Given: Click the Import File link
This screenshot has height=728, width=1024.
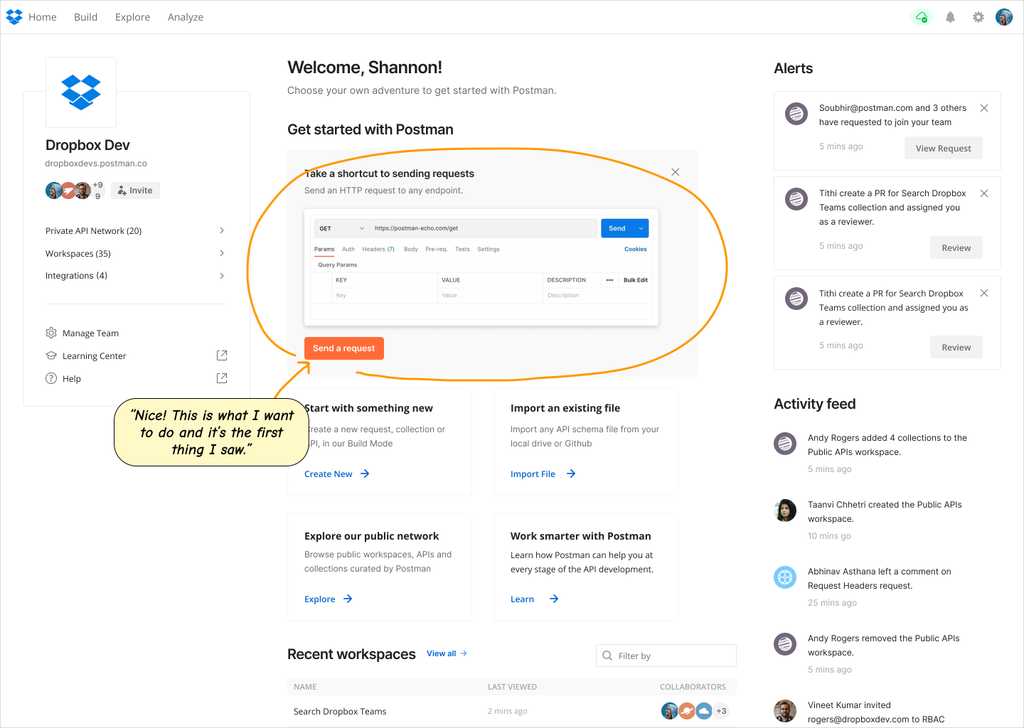Looking at the screenshot, I should click(533, 474).
